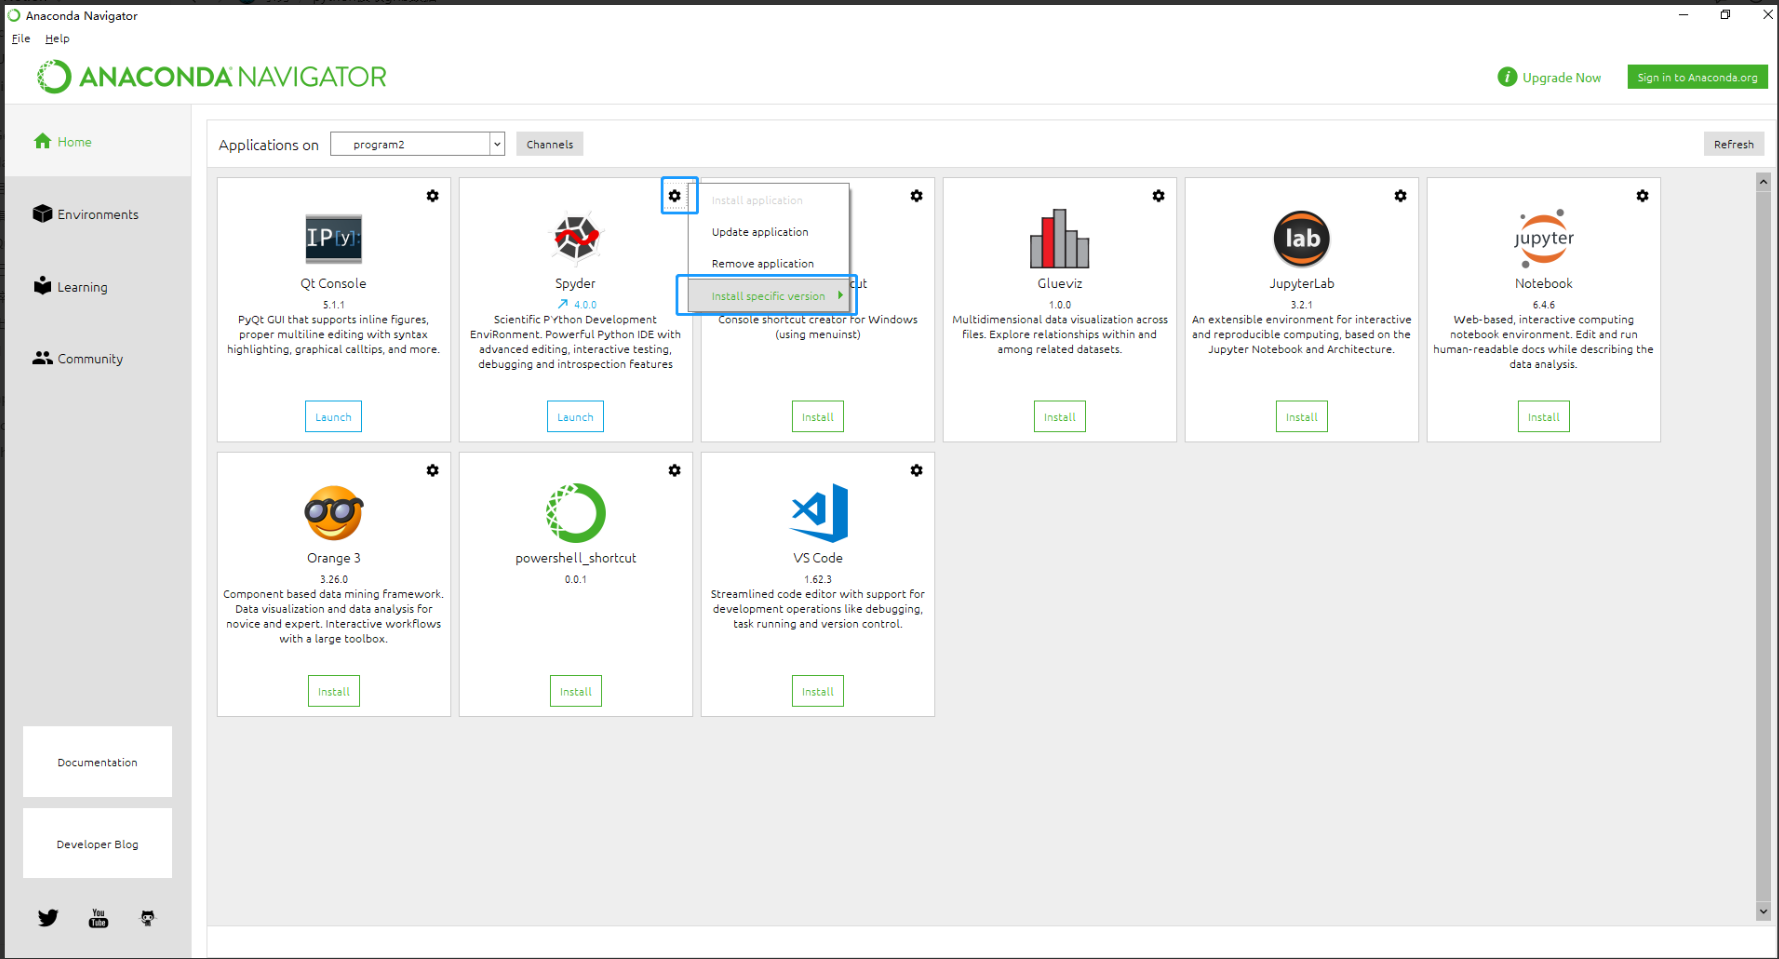The image size is (1779, 959).
Task: Click the JupyterLab version 3.2.1 text
Action: (x=1302, y=305)
